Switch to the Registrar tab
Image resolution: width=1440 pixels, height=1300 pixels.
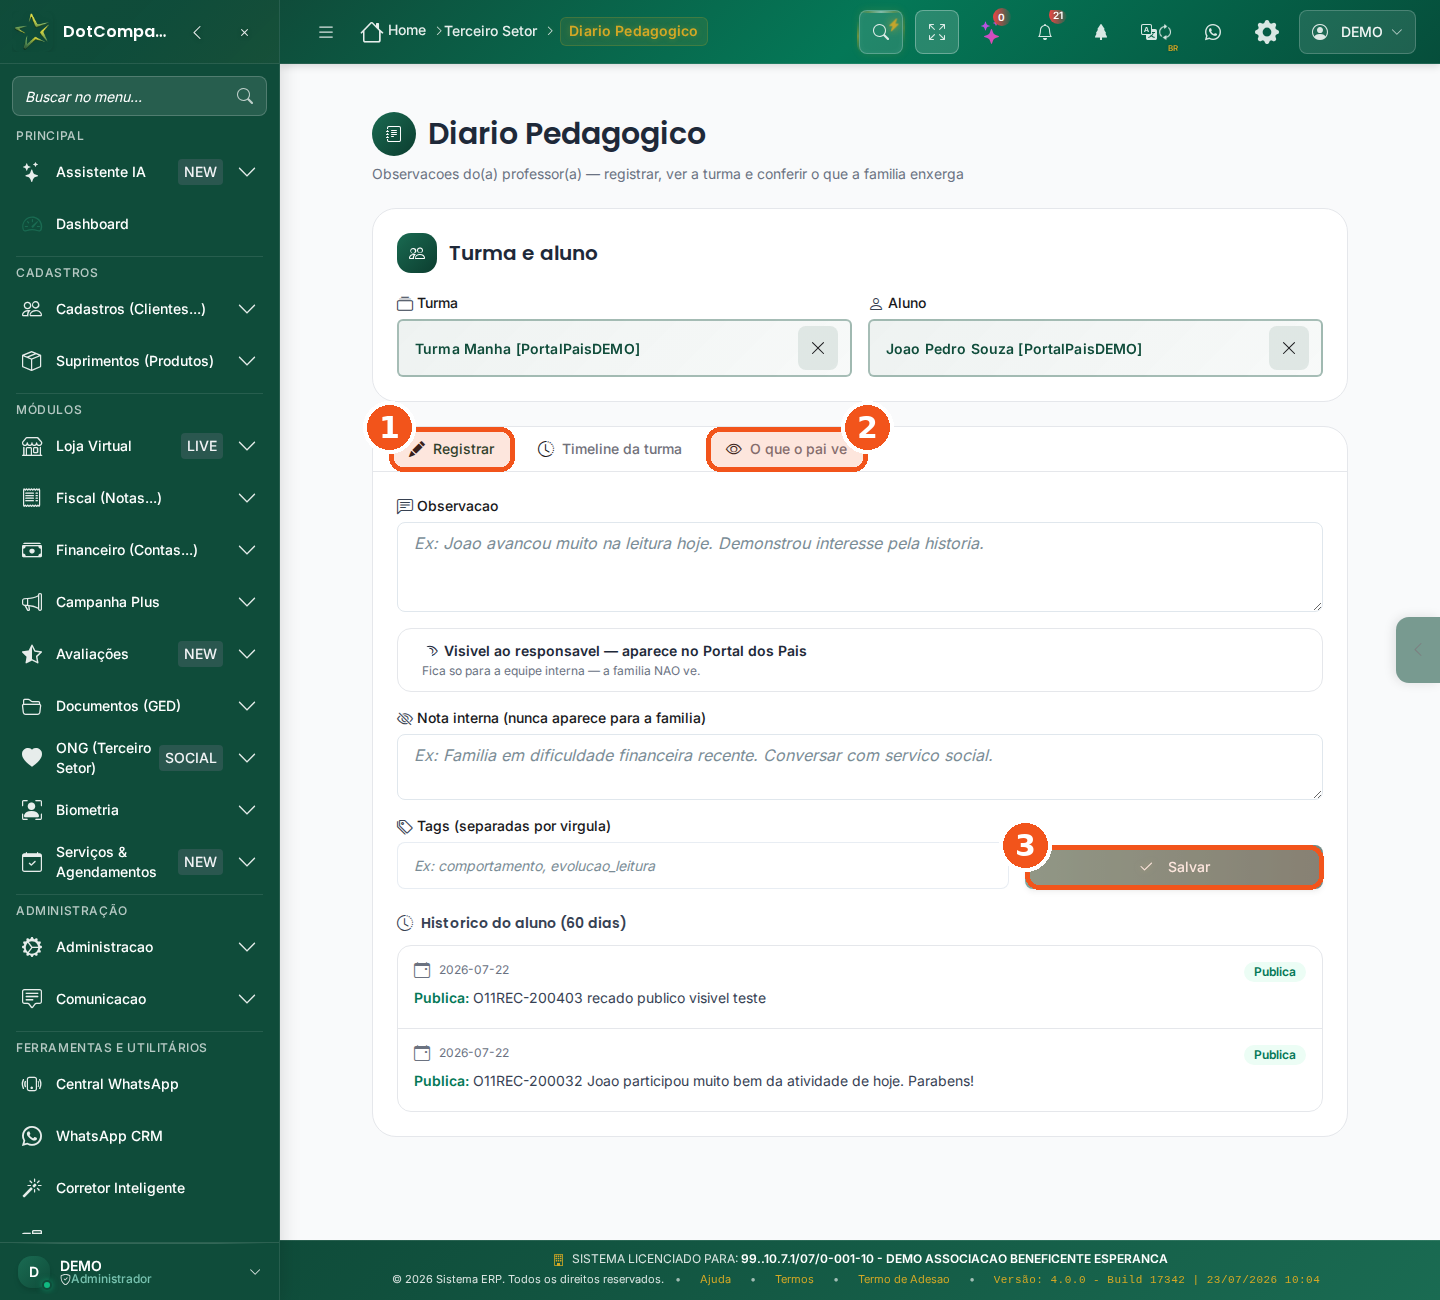[451, 449]
